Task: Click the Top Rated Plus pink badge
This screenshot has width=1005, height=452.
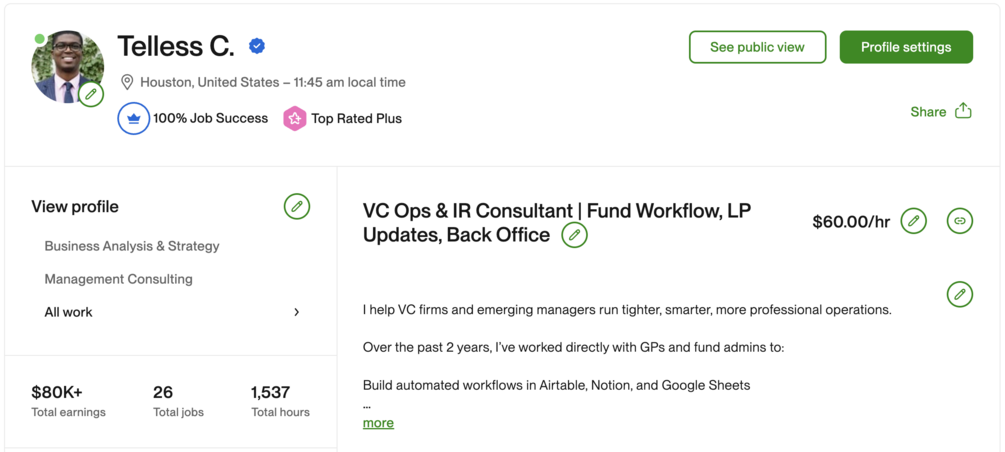Action: pyautogui.click(x=294, y=118)
